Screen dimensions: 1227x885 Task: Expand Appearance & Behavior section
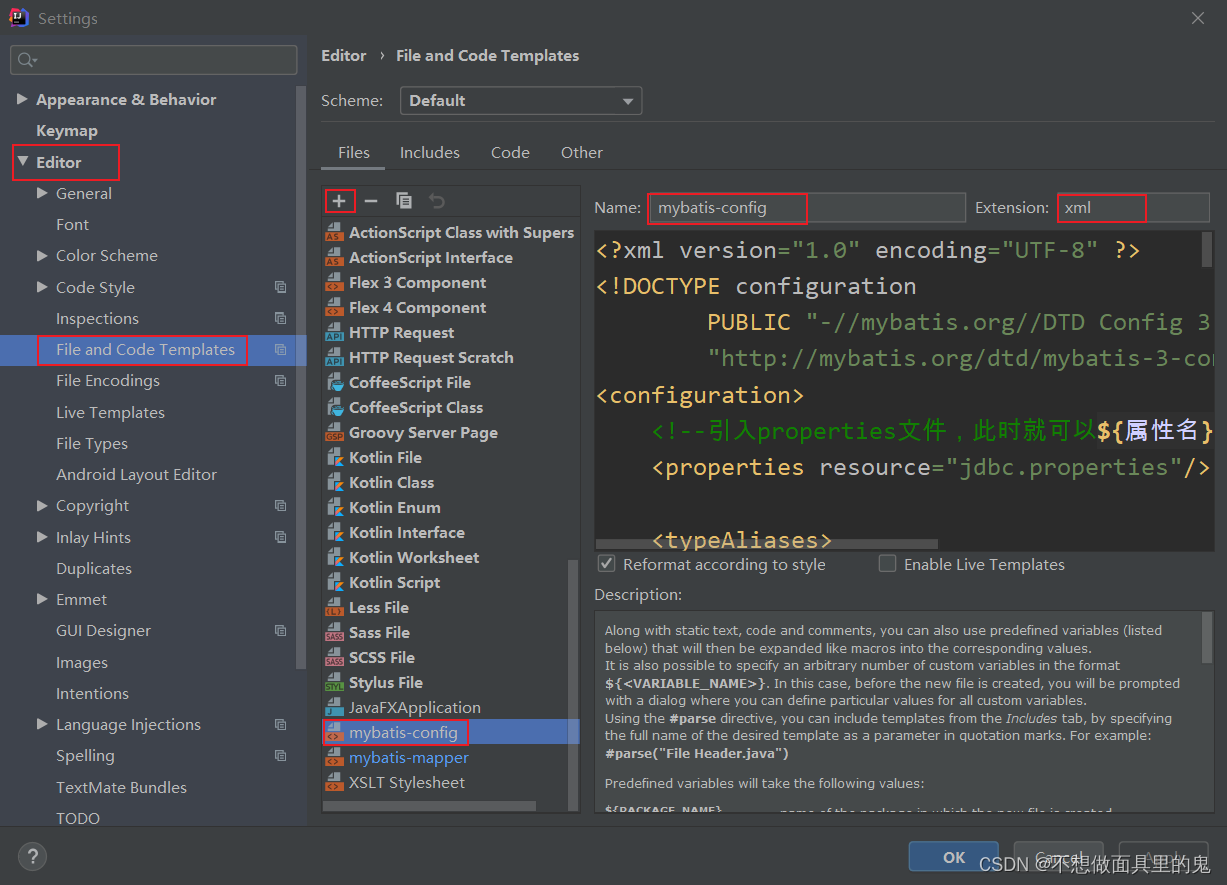click(23, 100)
